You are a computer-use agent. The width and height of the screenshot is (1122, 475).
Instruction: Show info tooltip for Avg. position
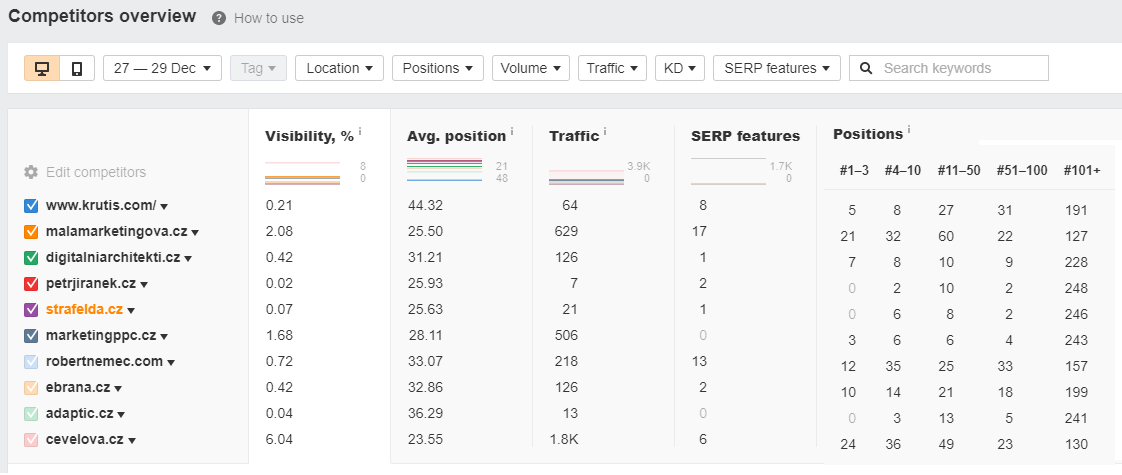(512, 132)
